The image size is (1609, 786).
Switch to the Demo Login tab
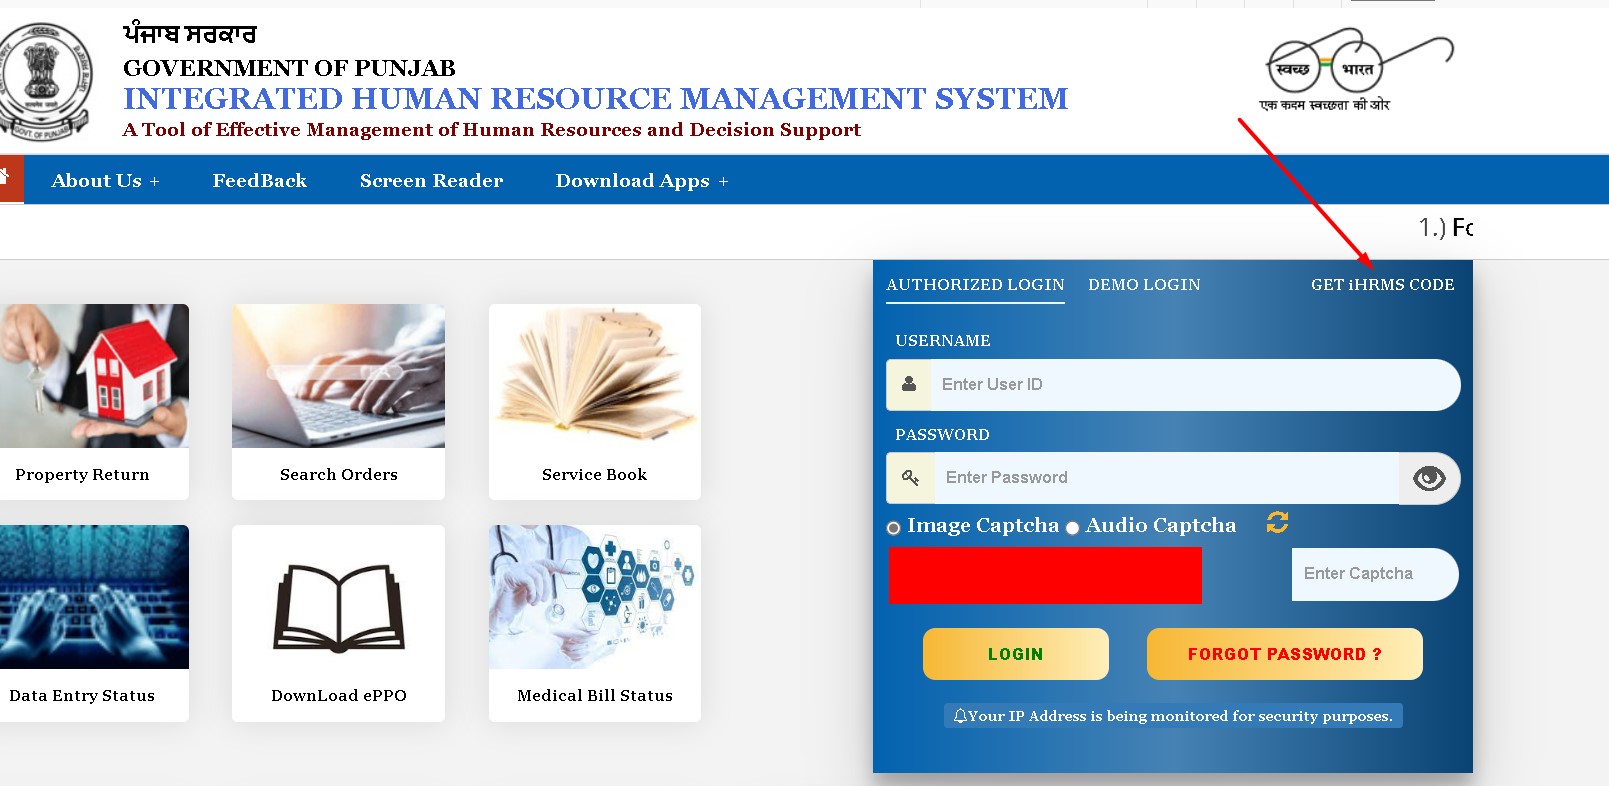(x=1144, y=285)
